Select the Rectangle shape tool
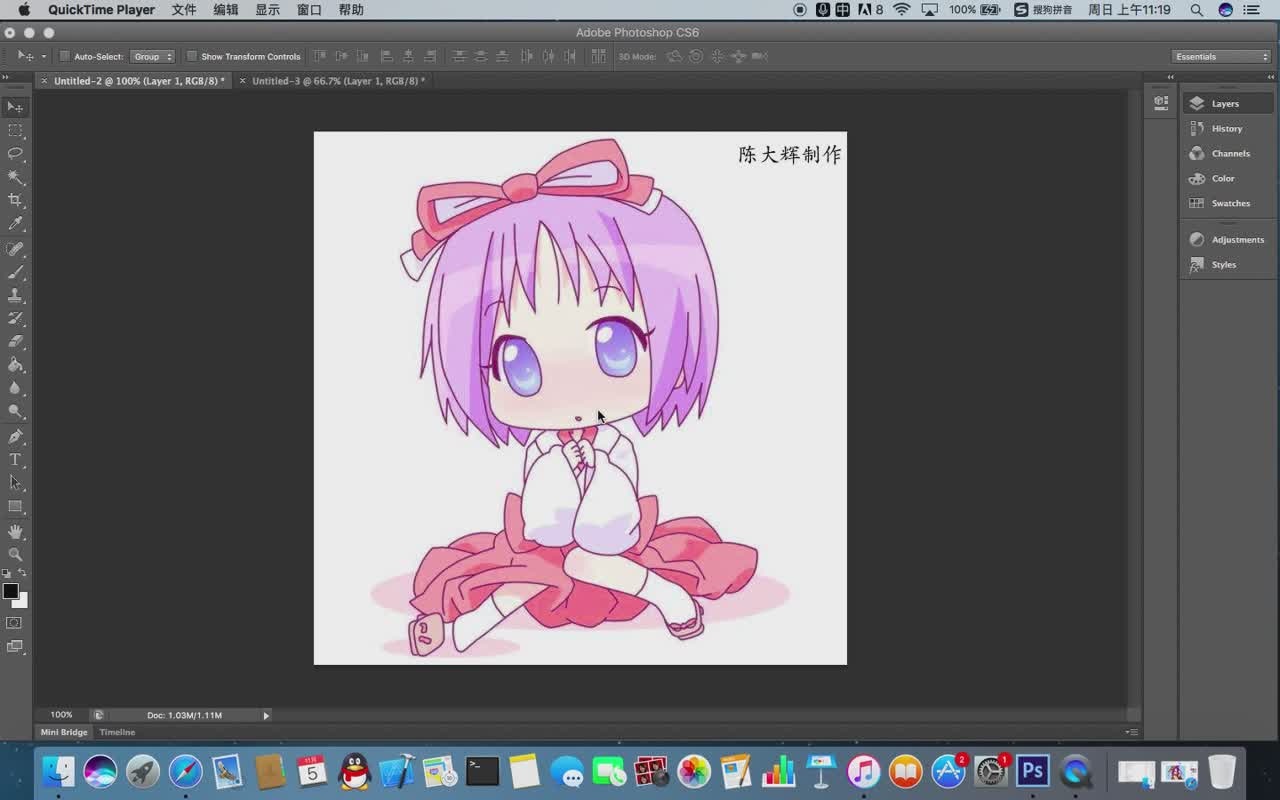 [15, 506]
